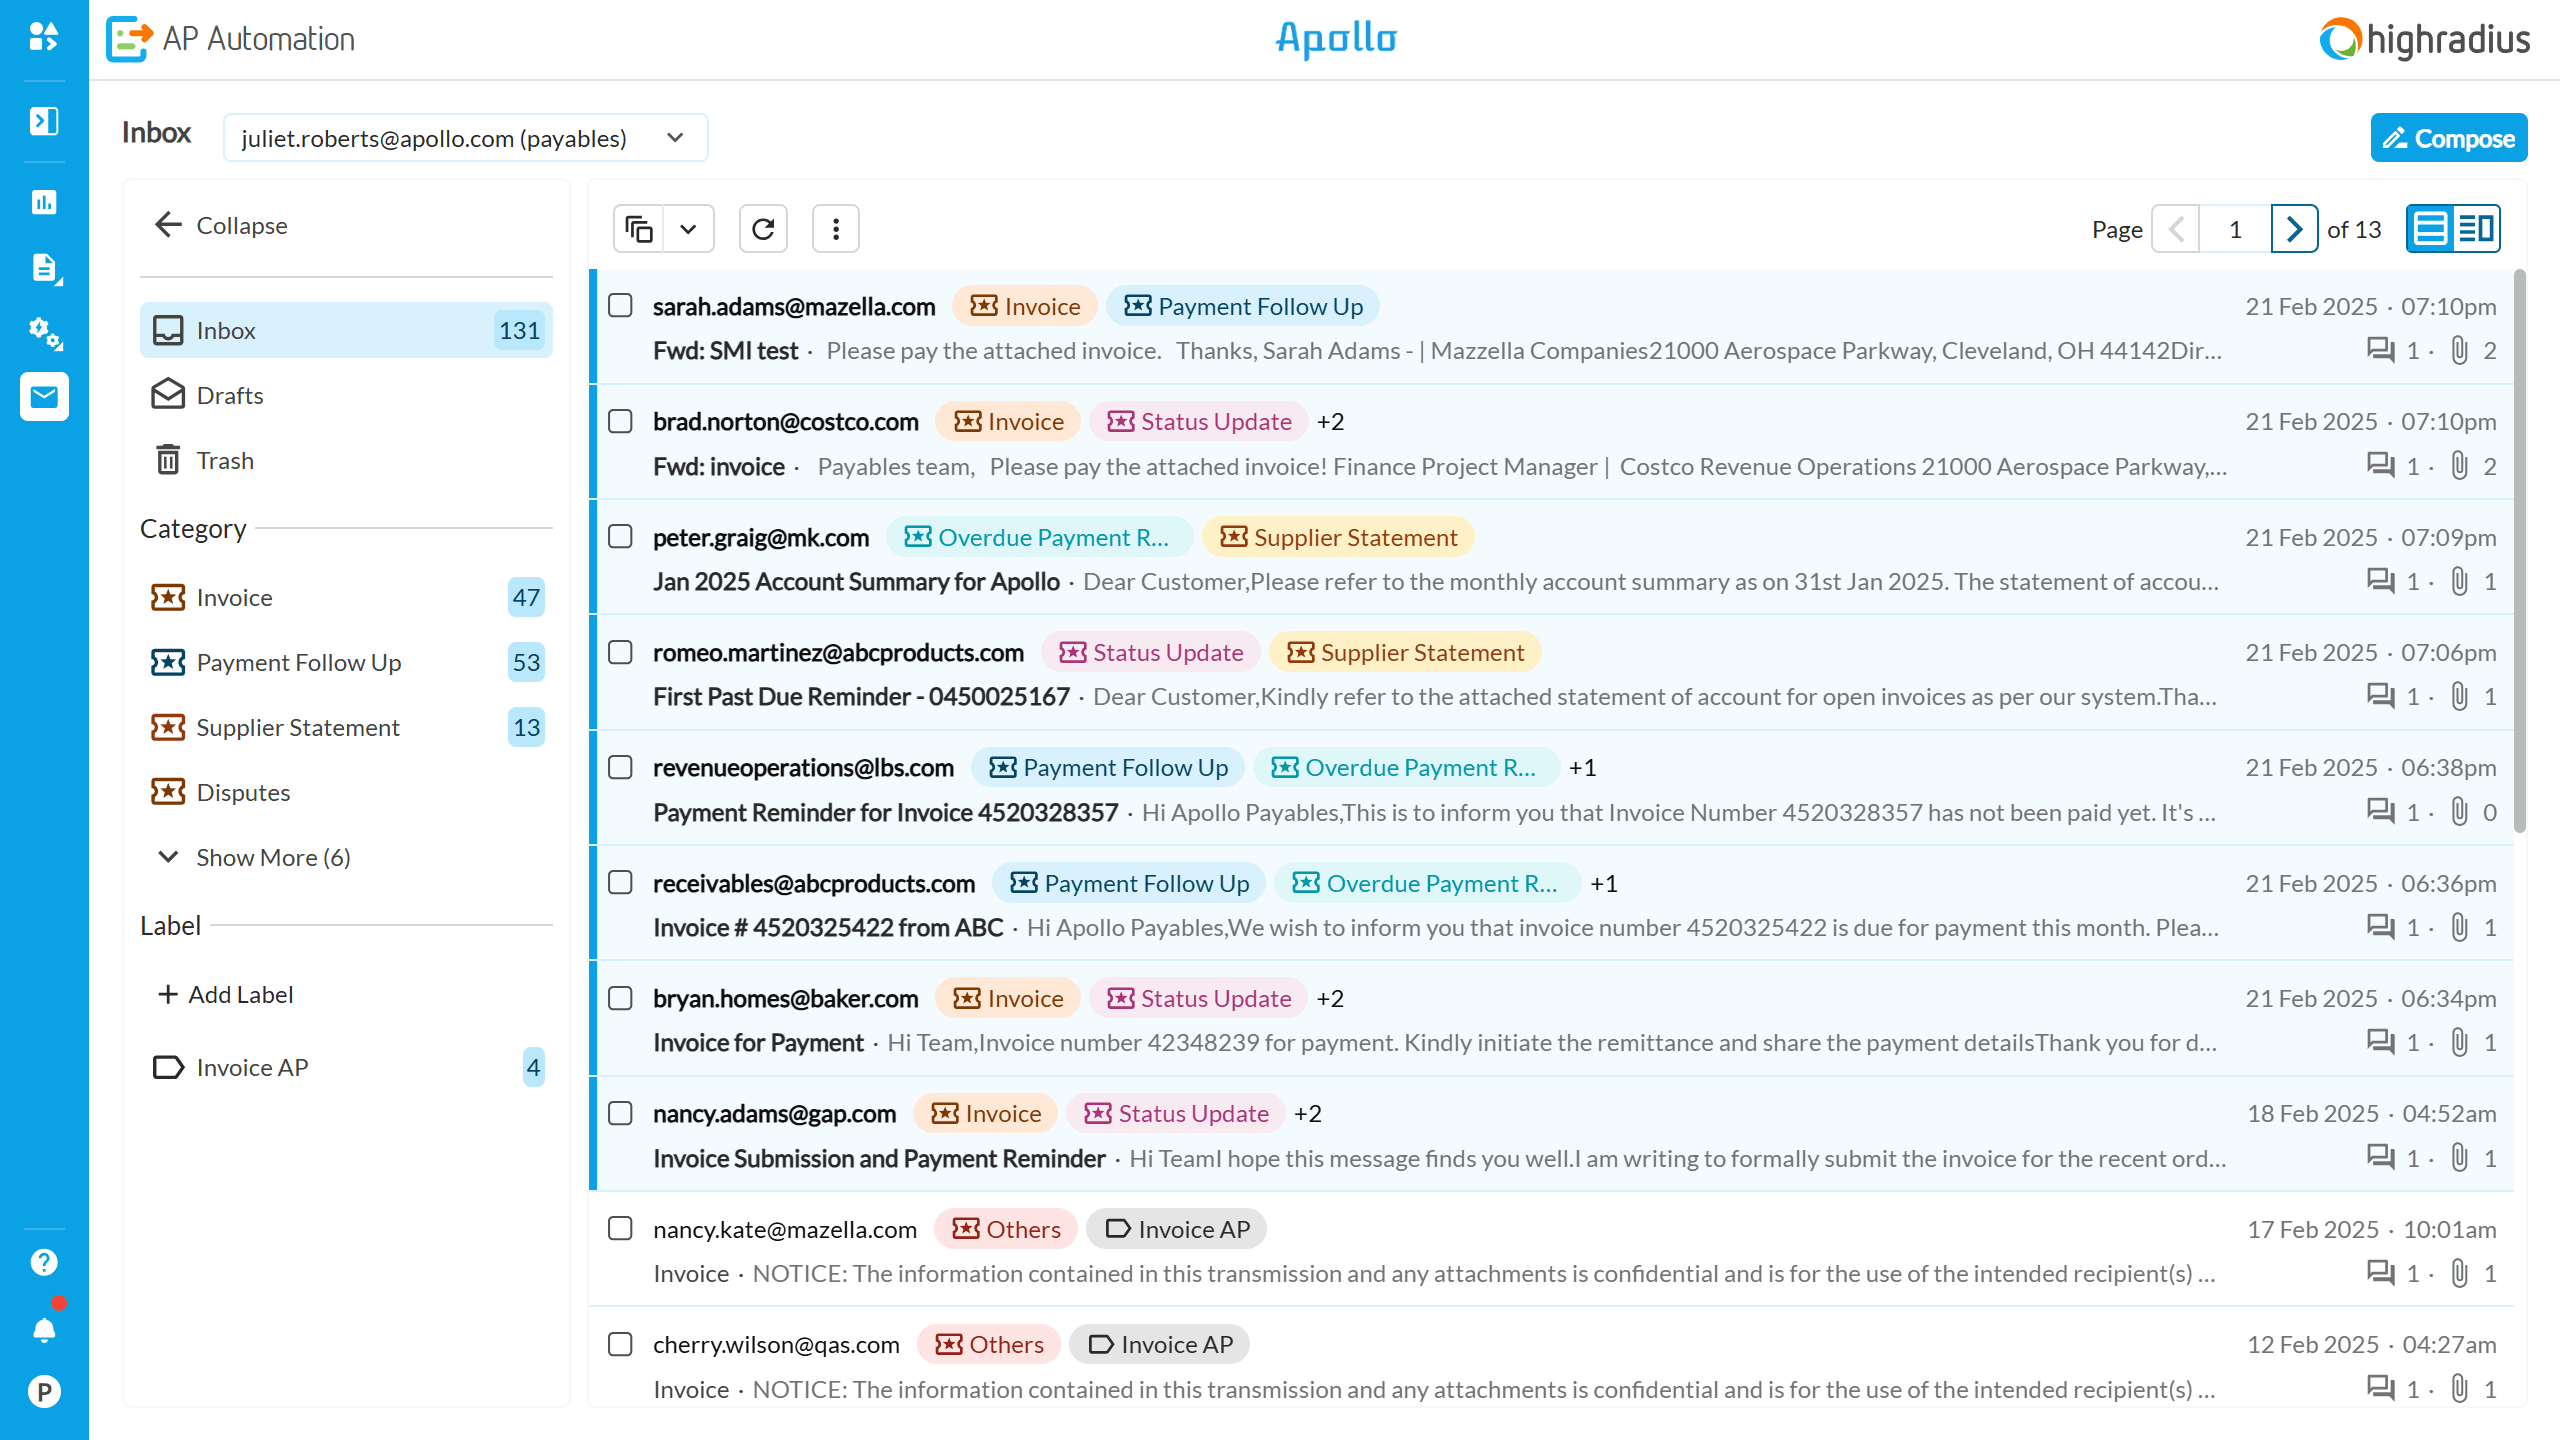Open the Inbox folder
The height and width of the screenshot is (1440, 2560).
(346, 330)
